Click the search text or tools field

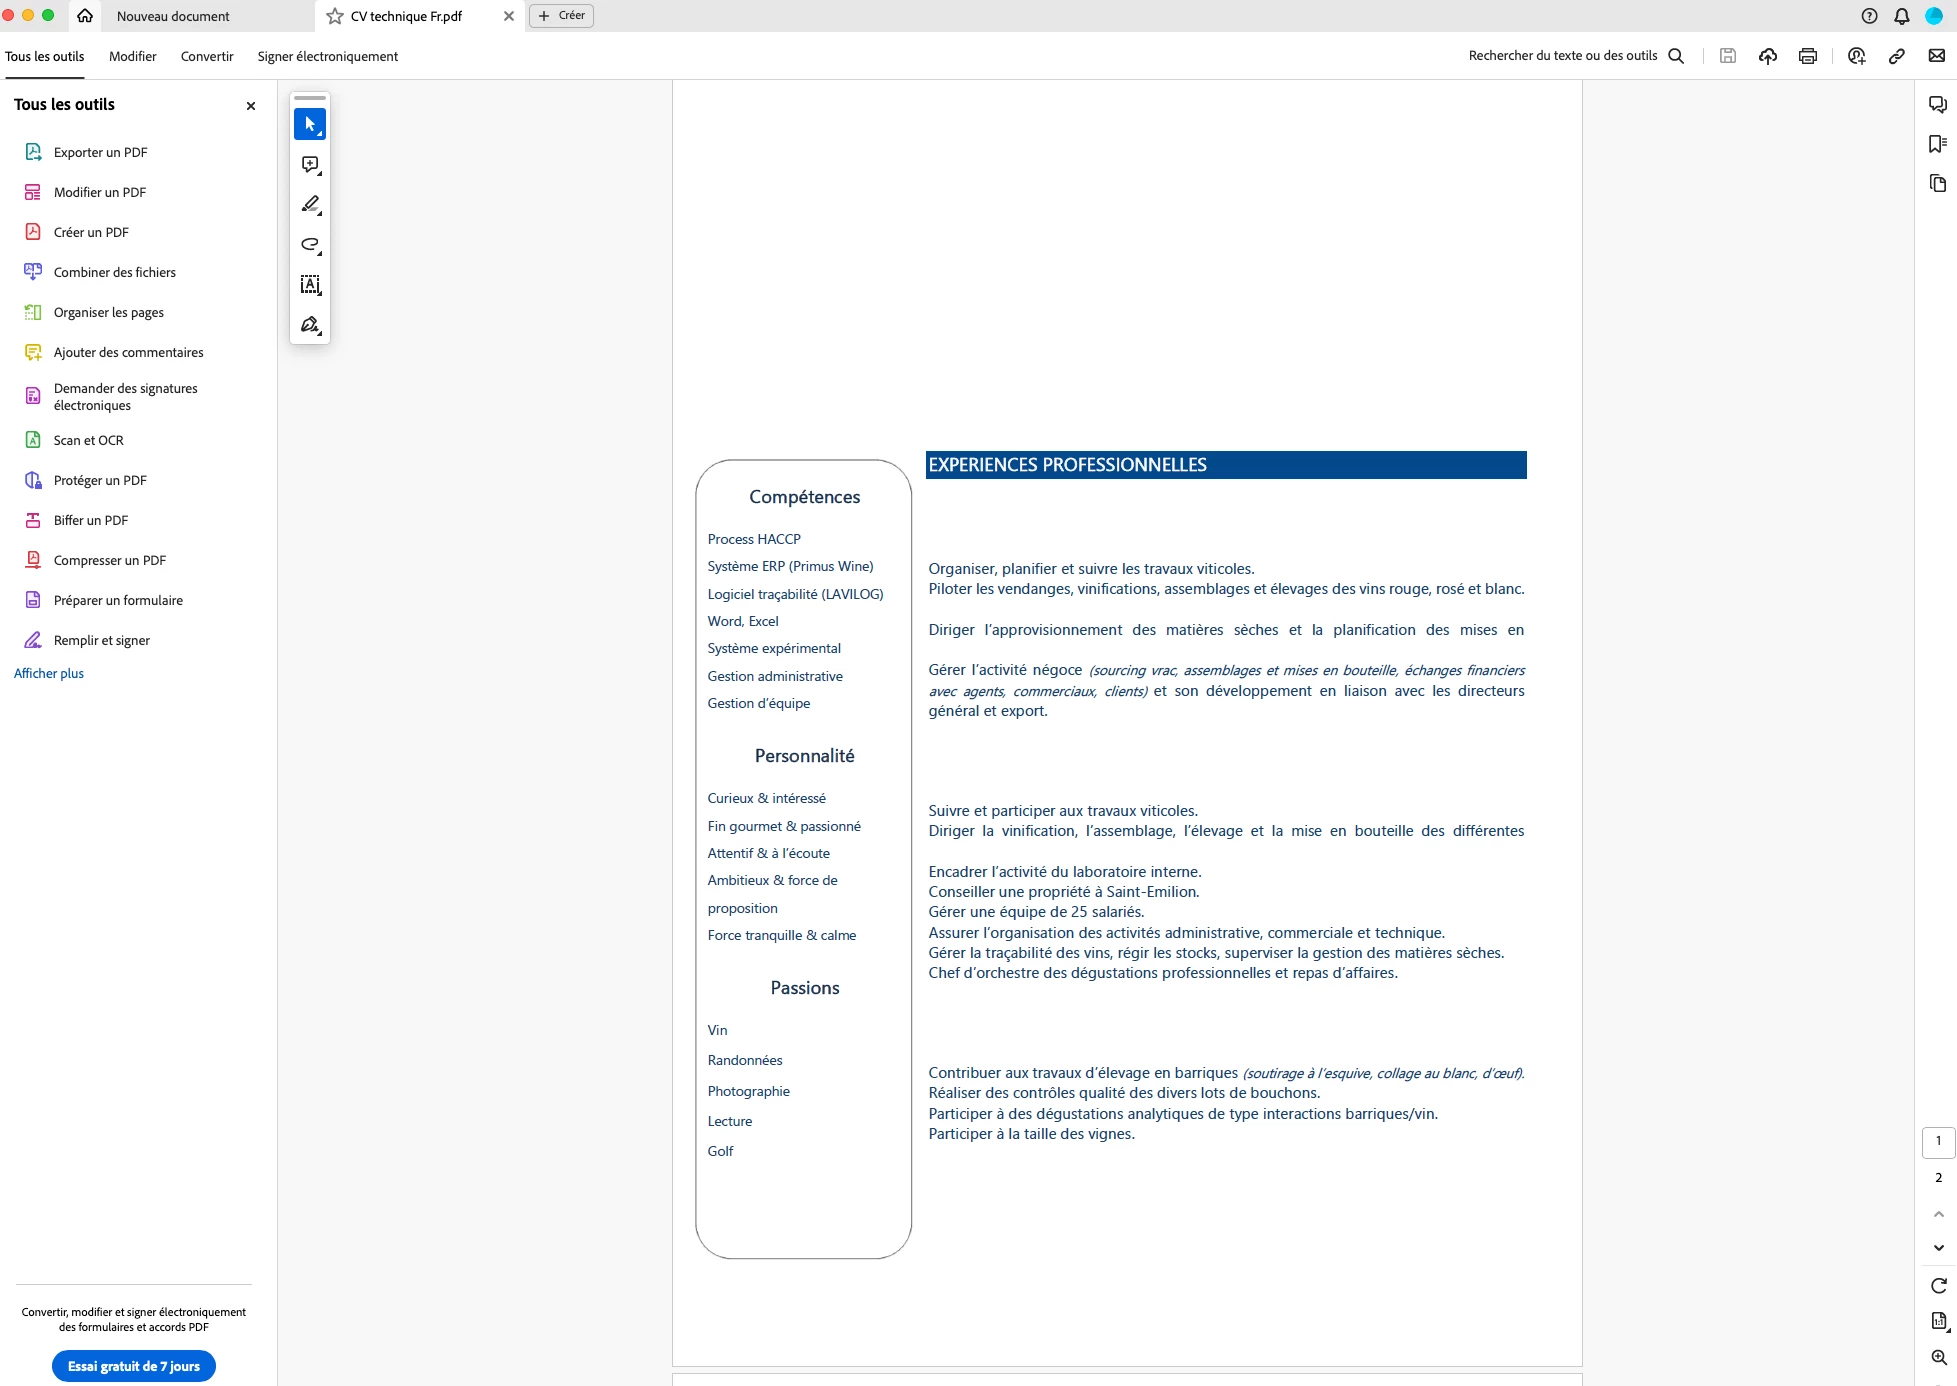(1562, 56)
